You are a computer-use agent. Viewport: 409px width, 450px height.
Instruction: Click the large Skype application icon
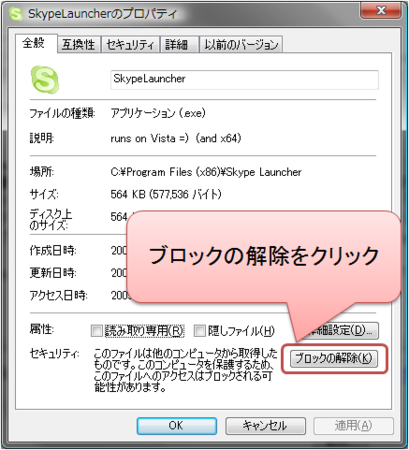click(x=45, y=80)
